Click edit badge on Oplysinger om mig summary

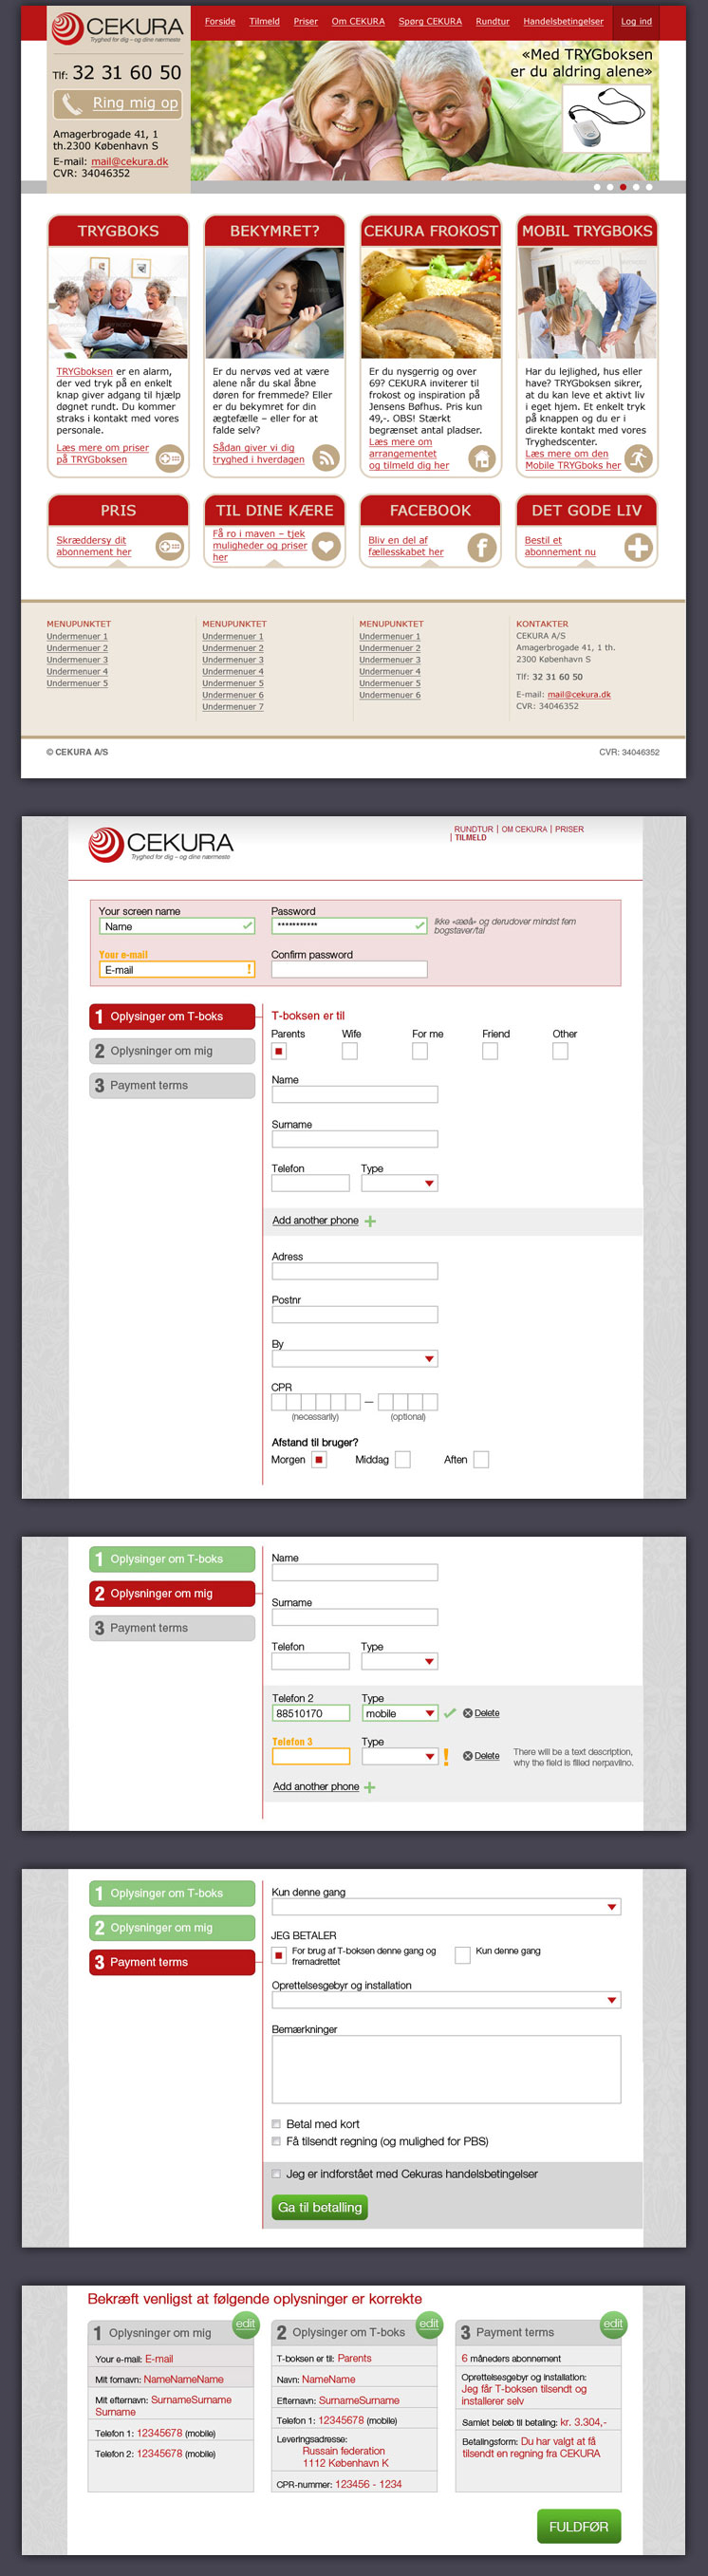pos(246,2324)
